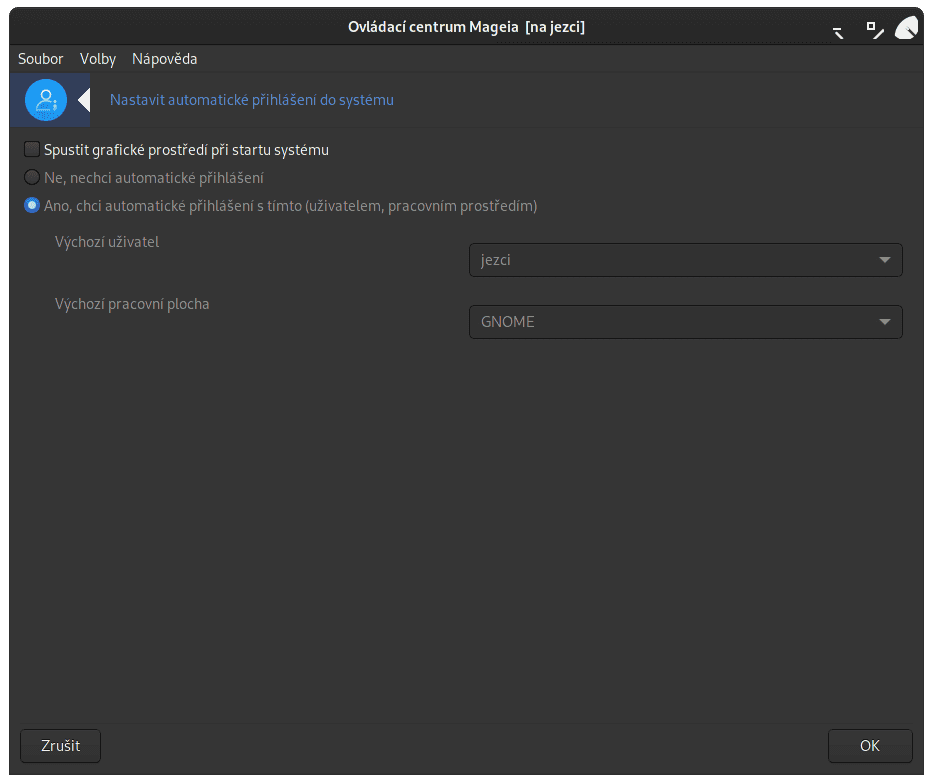Viewport: 933px width, 784px height.
Task: Expand the GNOME desktop selector arrow
Action: click(884, 321)
